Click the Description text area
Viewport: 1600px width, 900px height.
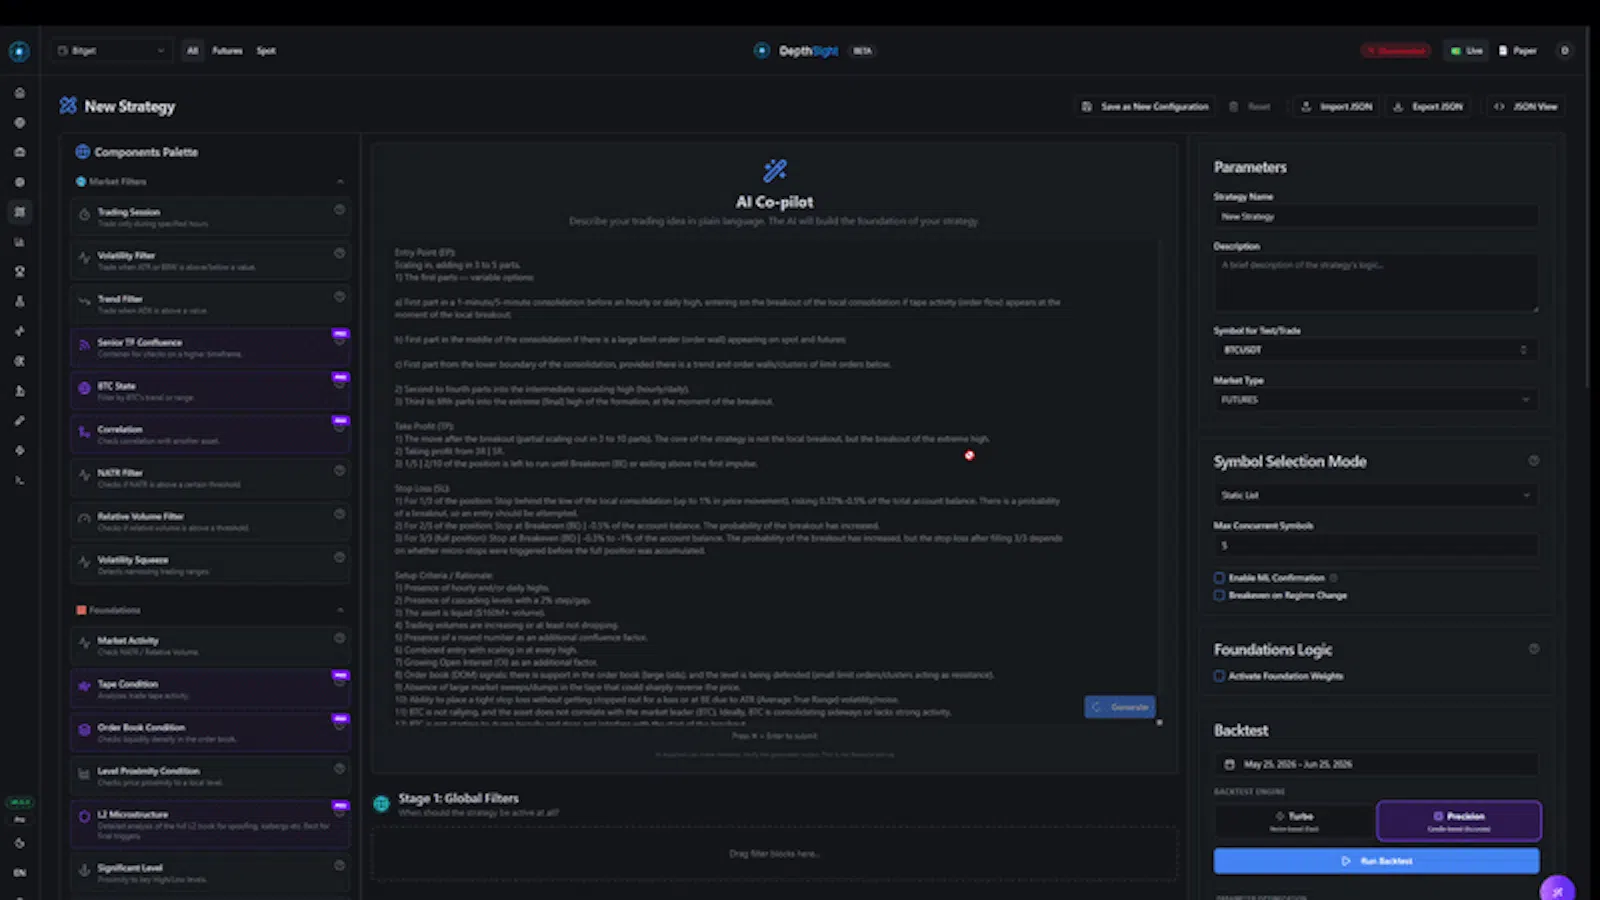(x=1376, y=282)
